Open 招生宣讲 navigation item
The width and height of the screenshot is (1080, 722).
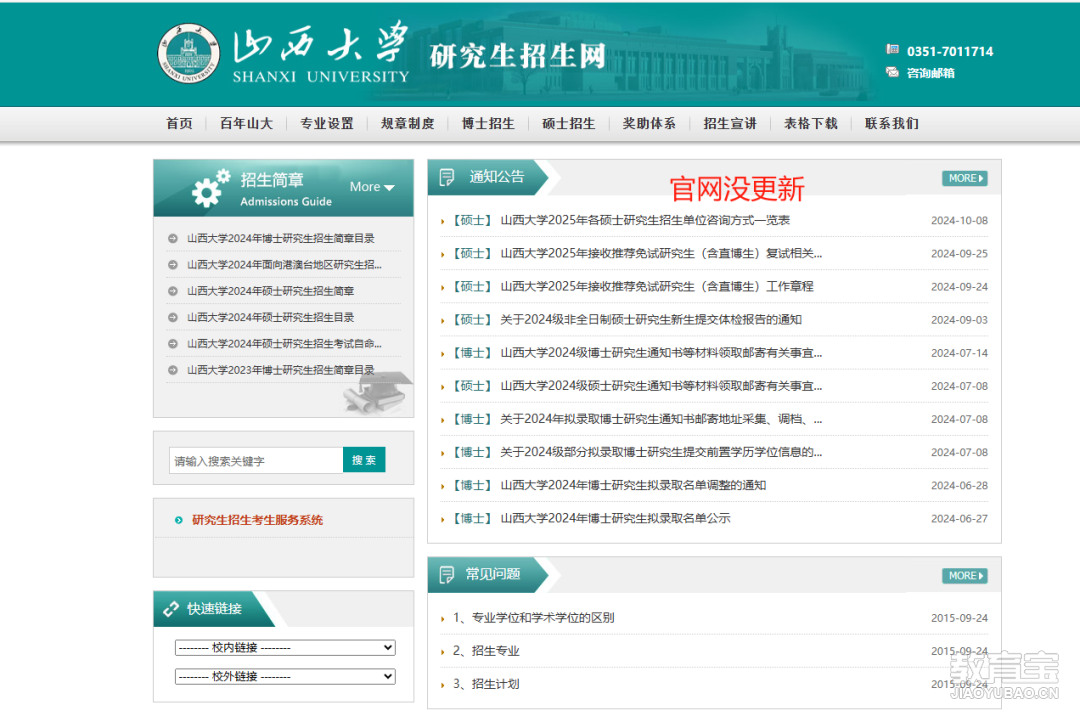click(730, 123)
